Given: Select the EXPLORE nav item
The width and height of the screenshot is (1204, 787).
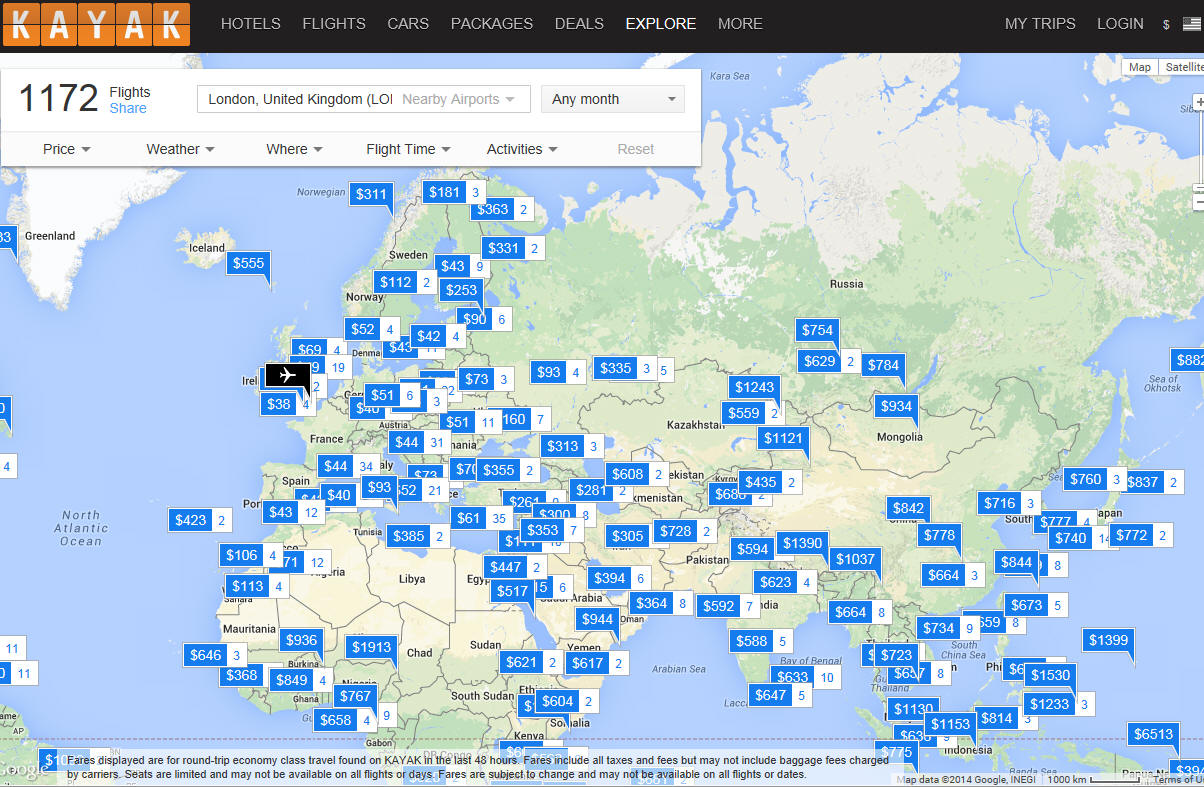Looking at the screenshot, I should tap(661, 24).
